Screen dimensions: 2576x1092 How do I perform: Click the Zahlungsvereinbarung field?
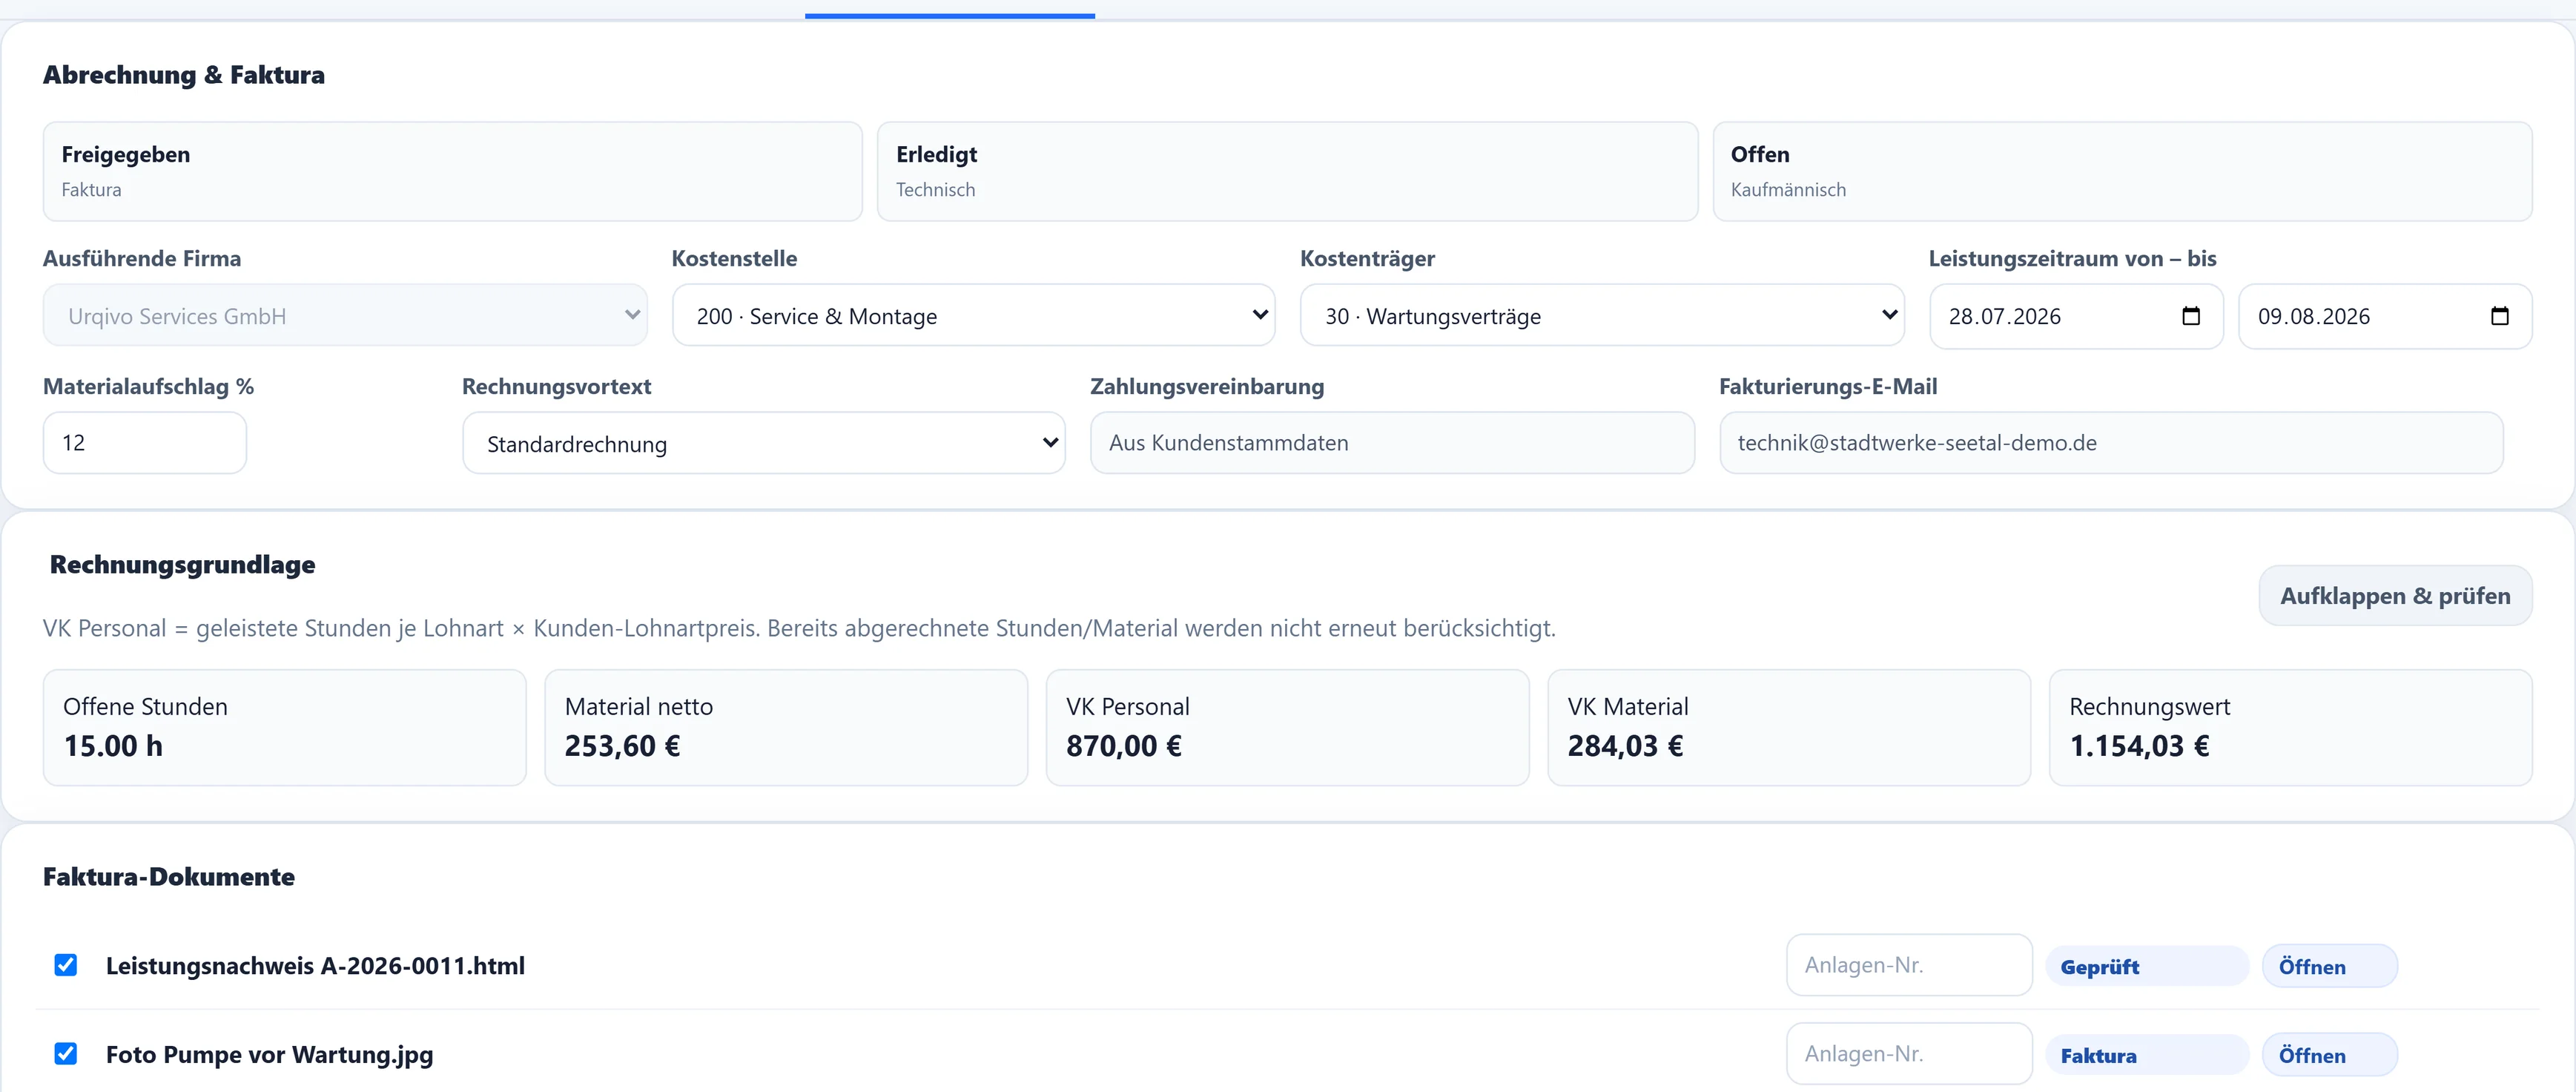coord(1392,443)
